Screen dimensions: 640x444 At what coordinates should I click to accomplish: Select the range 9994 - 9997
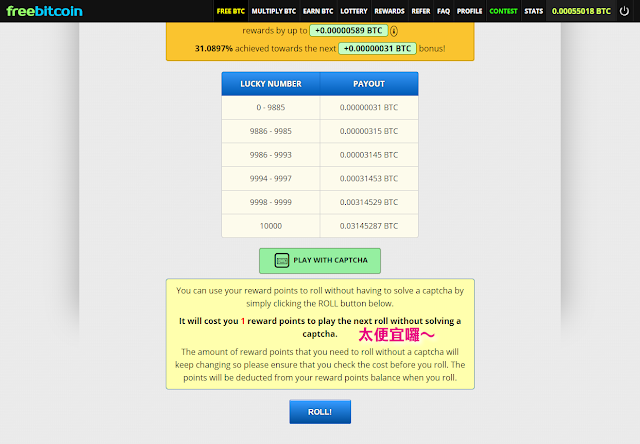271,179
